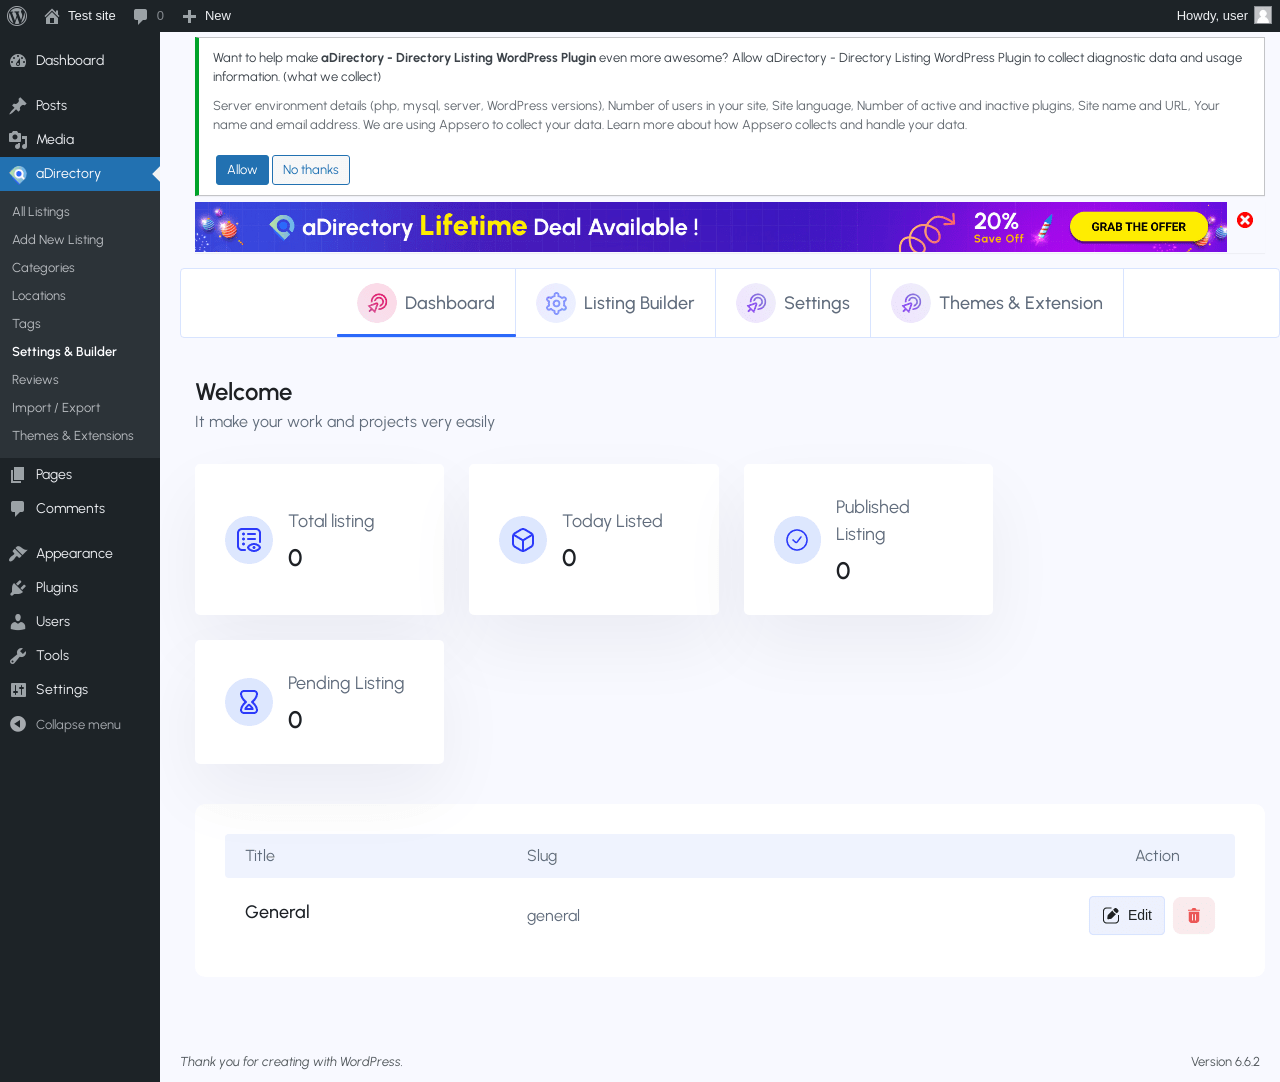Click the Title column header
Screen dimensions: 1280x1082
pos(260,856)
